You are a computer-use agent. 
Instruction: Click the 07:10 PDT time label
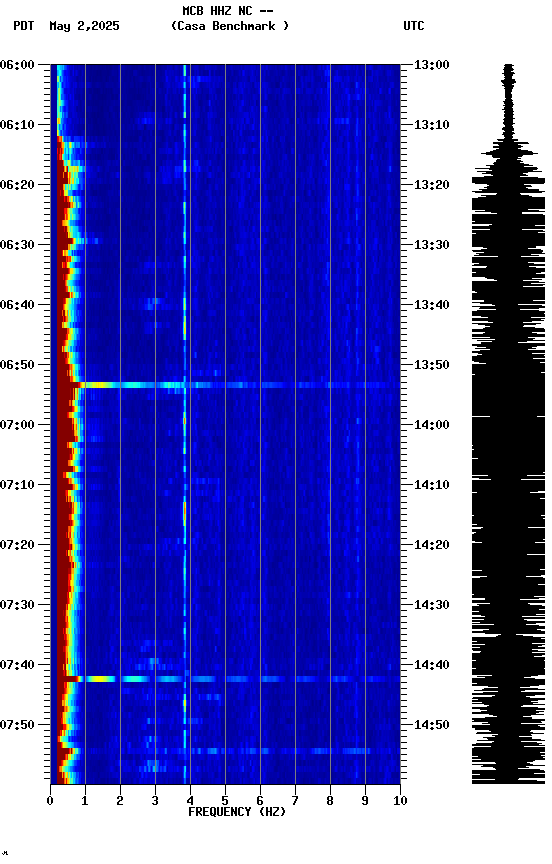[17, 485]
